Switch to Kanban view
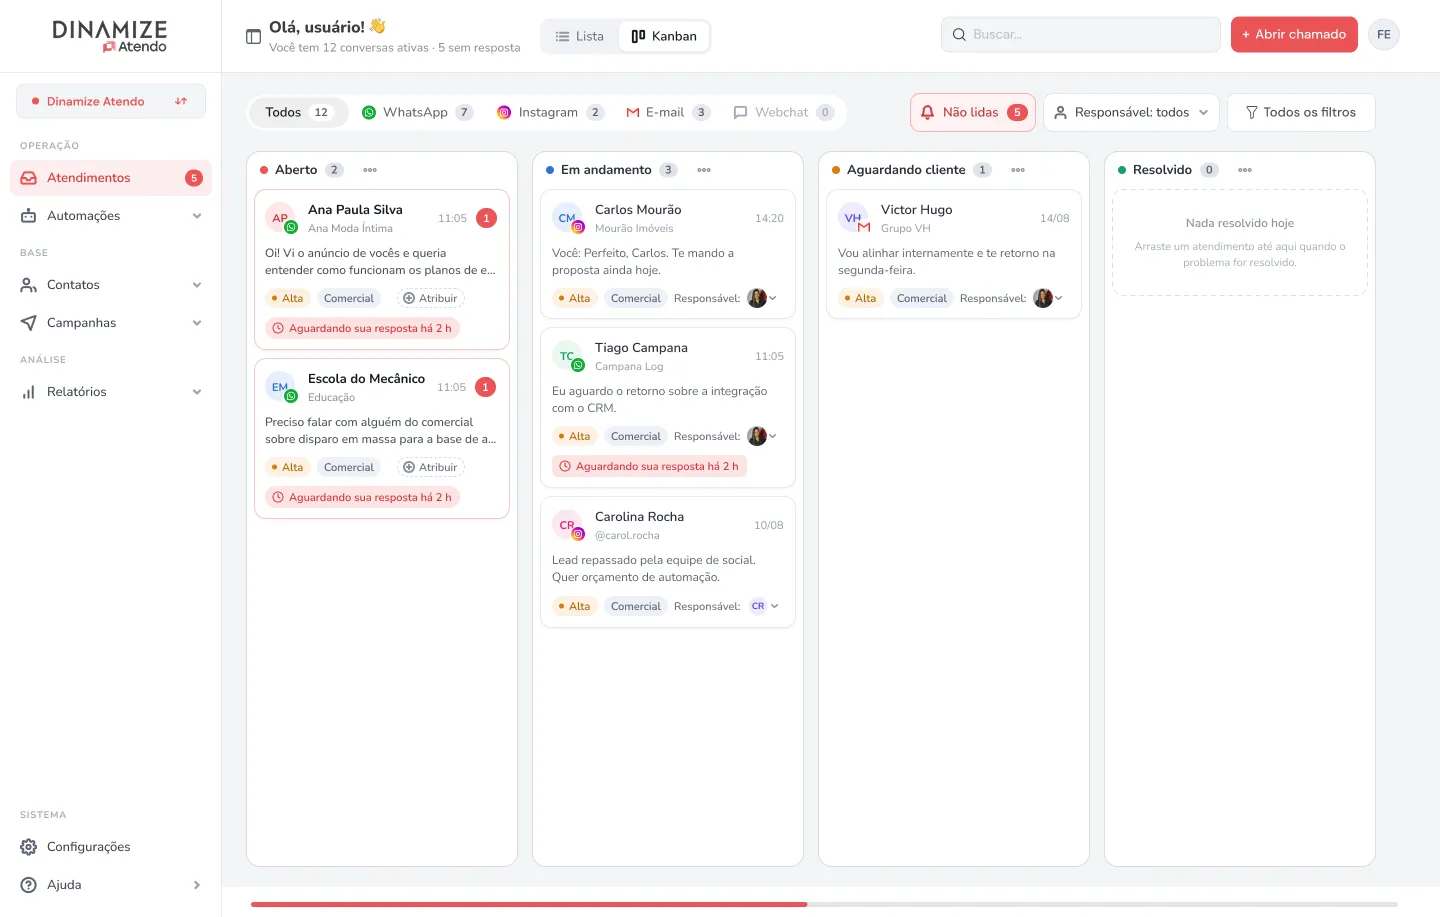Screen dimensions: 1440x917 tap(664, 37)
